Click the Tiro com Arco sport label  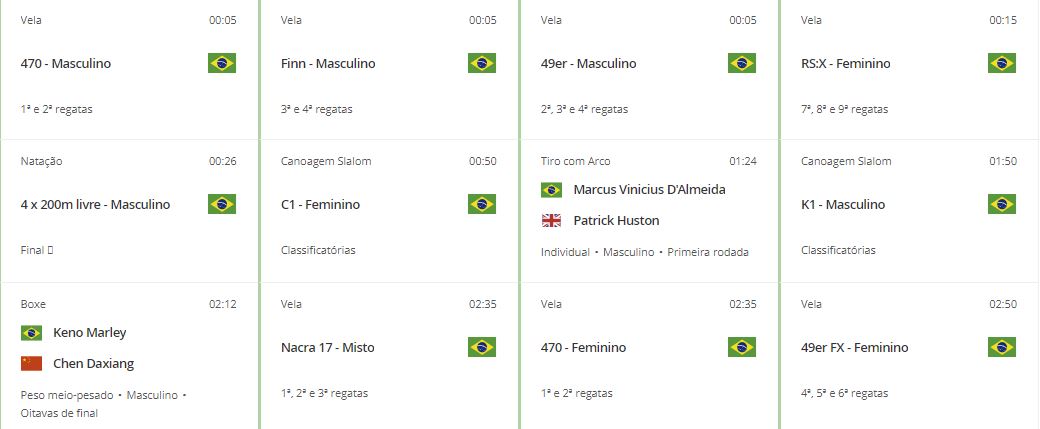[x=575, y=161]
